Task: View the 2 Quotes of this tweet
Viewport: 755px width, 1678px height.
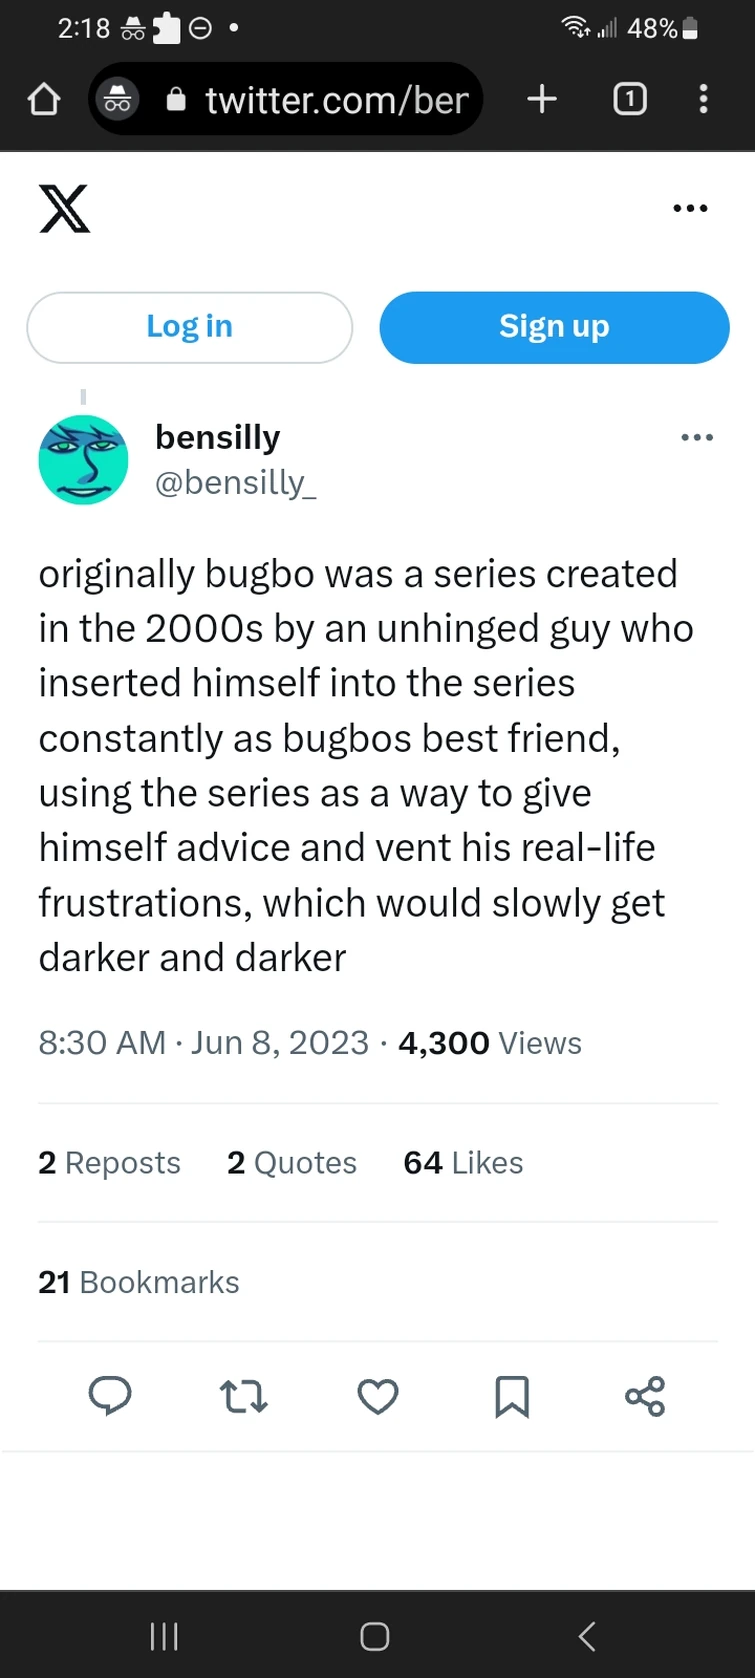Action: click(x=291, y=1162)
